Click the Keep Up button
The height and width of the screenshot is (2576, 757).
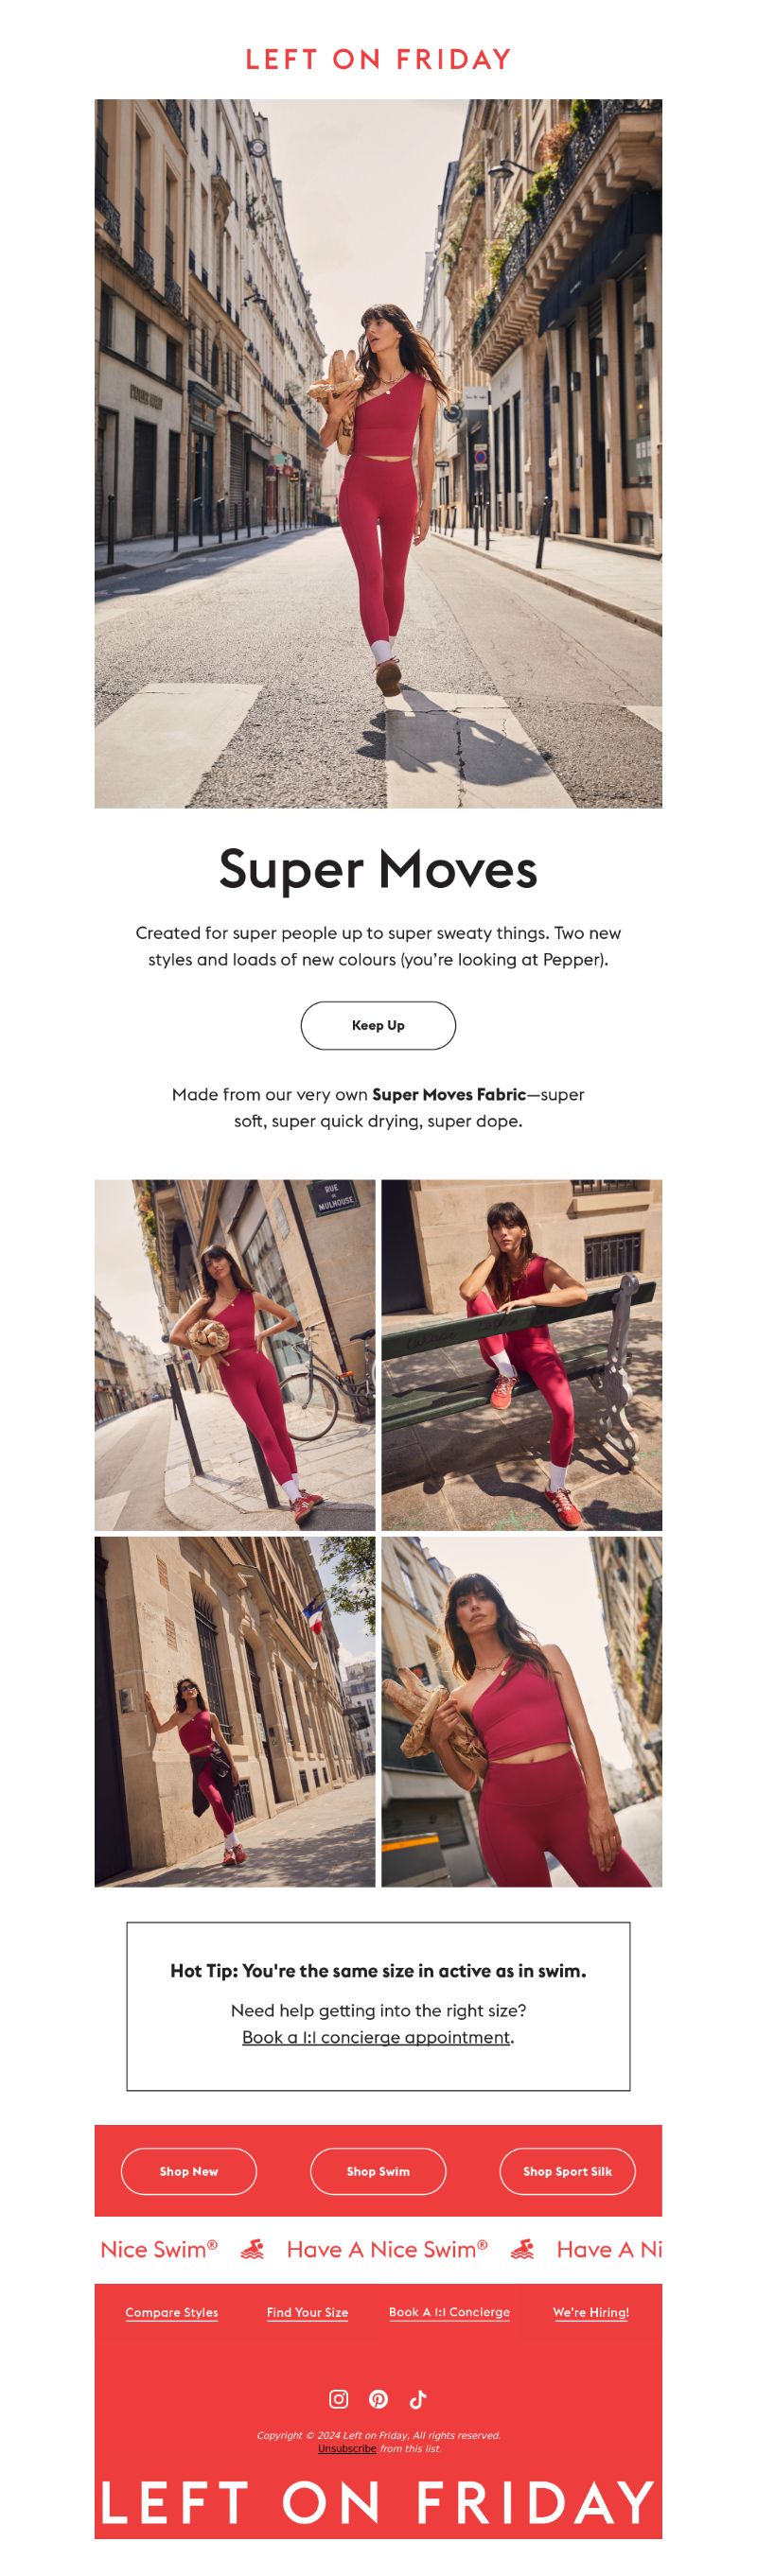pos(378,1025)
